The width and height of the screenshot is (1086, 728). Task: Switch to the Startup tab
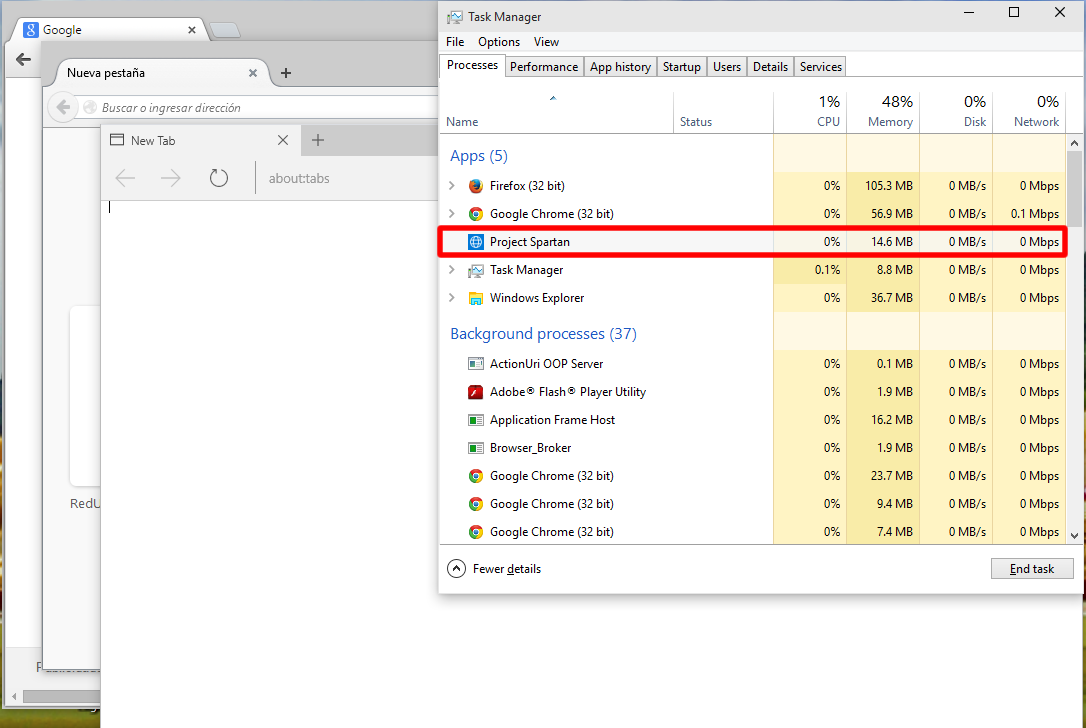point(682,66)
